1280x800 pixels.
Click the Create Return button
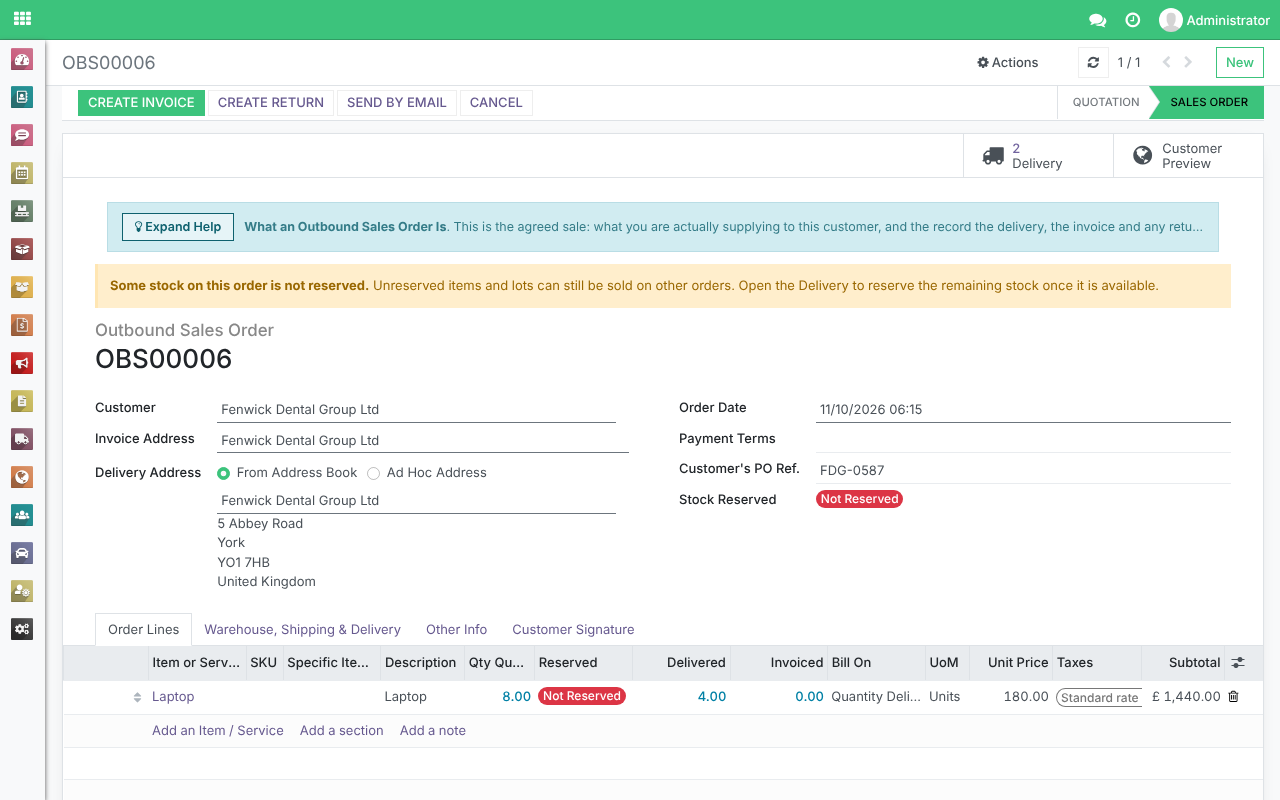pos(271,103)
